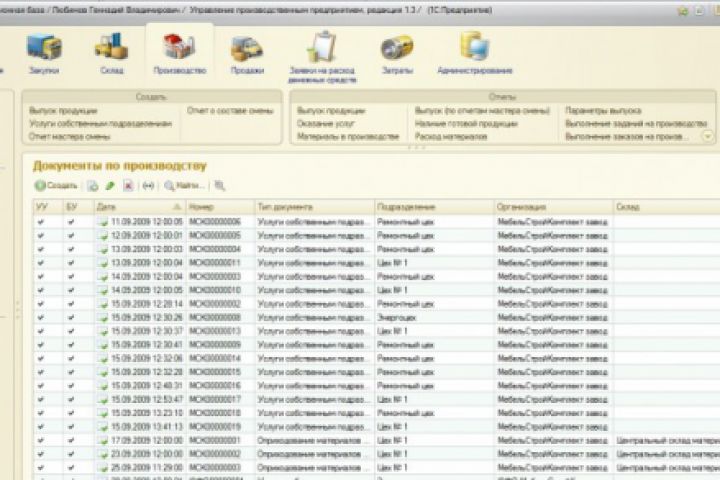Click Услуги собственным подразделениям link
This screenshot has width=720, height=480.
(x=101, y=124)
